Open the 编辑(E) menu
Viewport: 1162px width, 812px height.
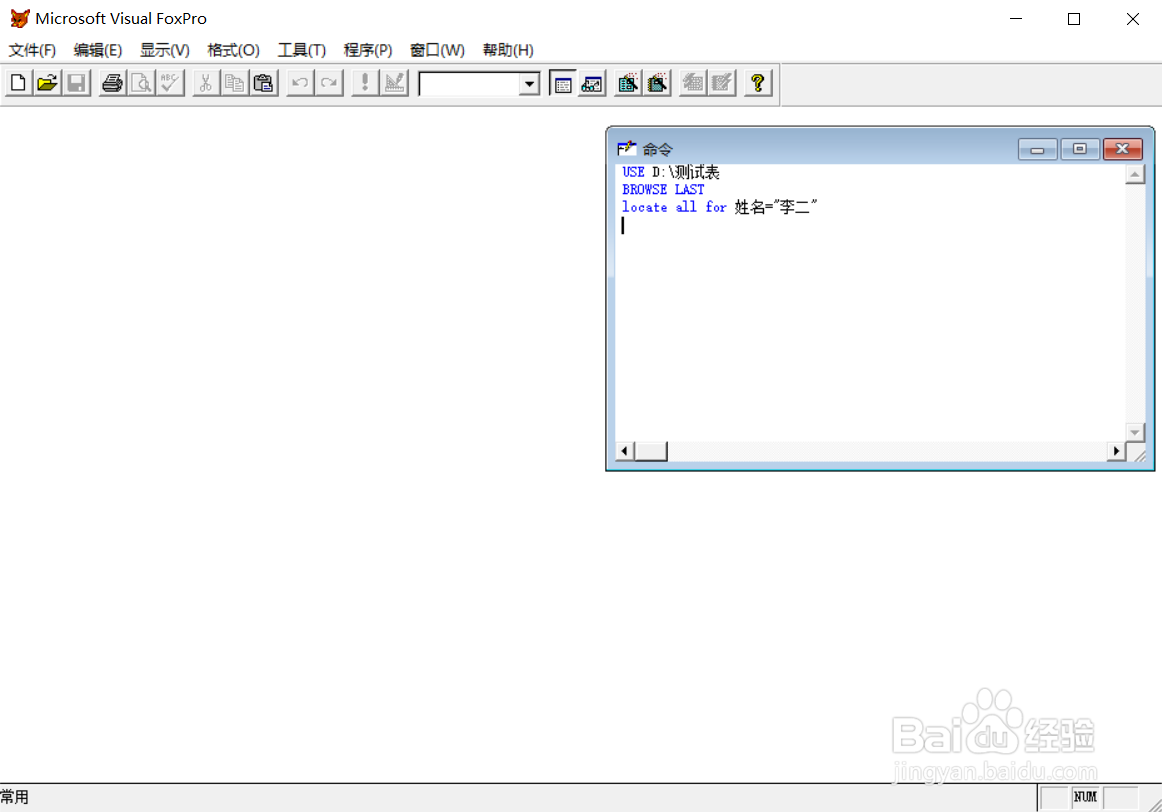click(x=98, y=50)
